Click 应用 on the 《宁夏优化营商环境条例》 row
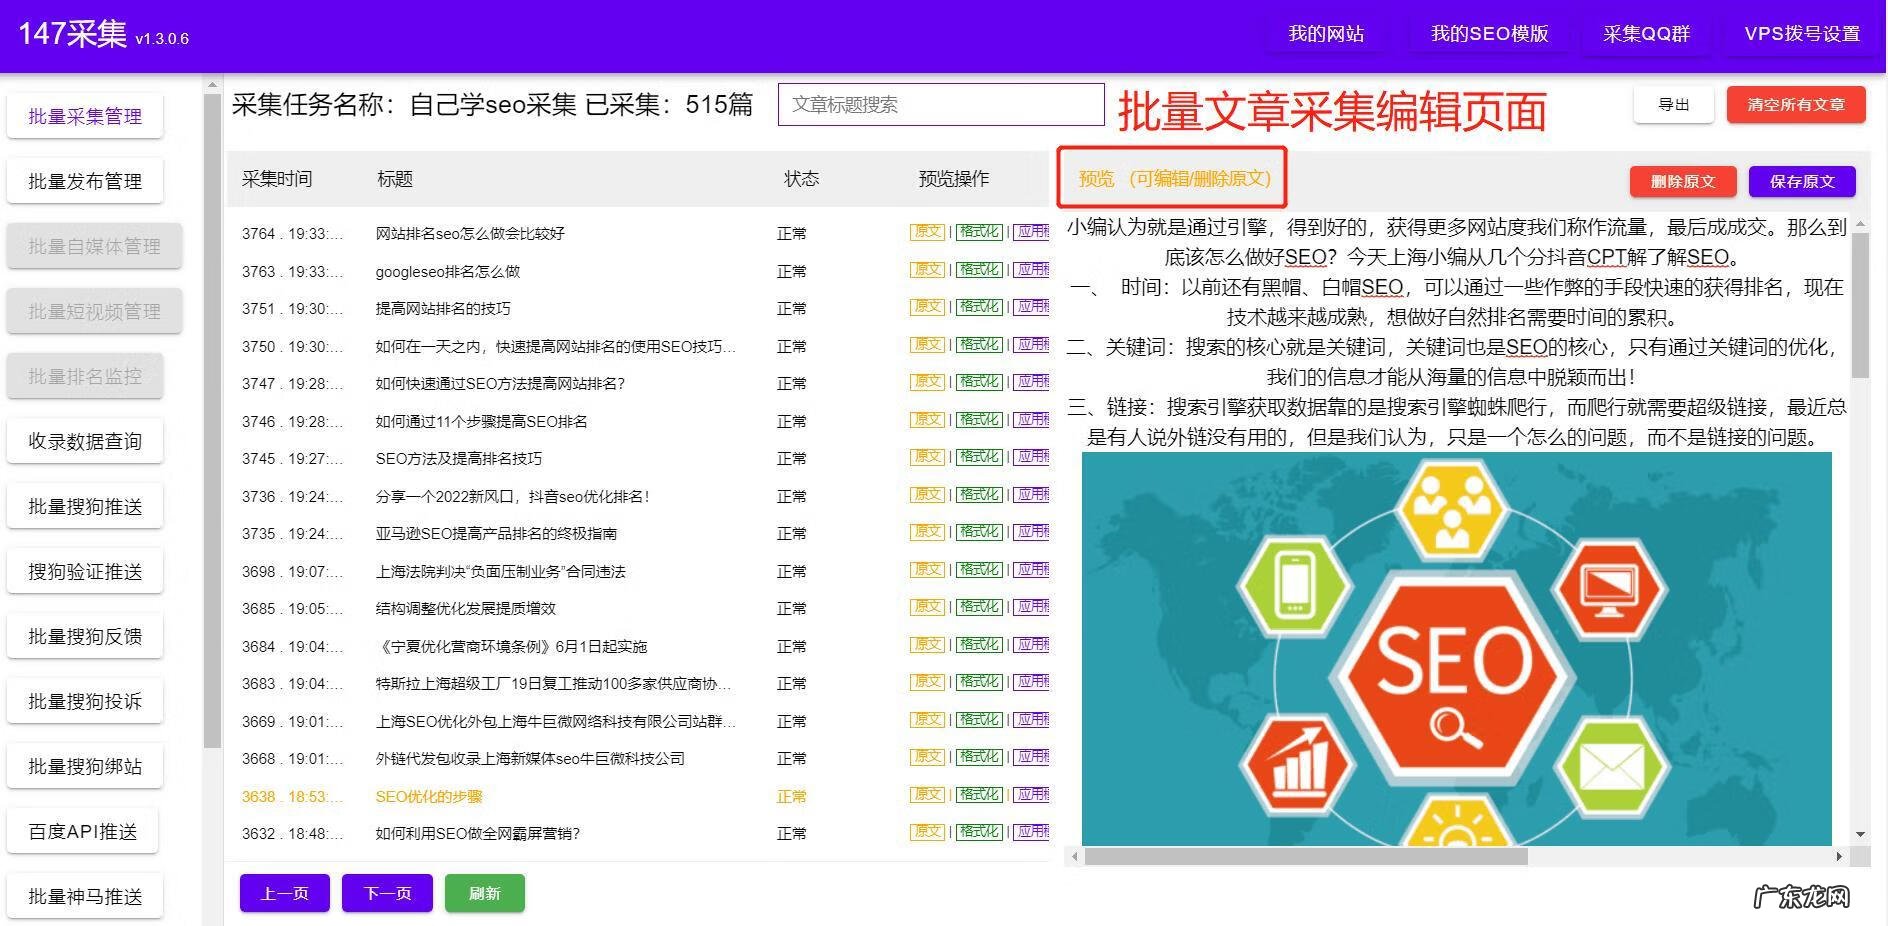The width and height of the screenshot is (1888, 926). pyautogui.click(x=1030, y=645)
